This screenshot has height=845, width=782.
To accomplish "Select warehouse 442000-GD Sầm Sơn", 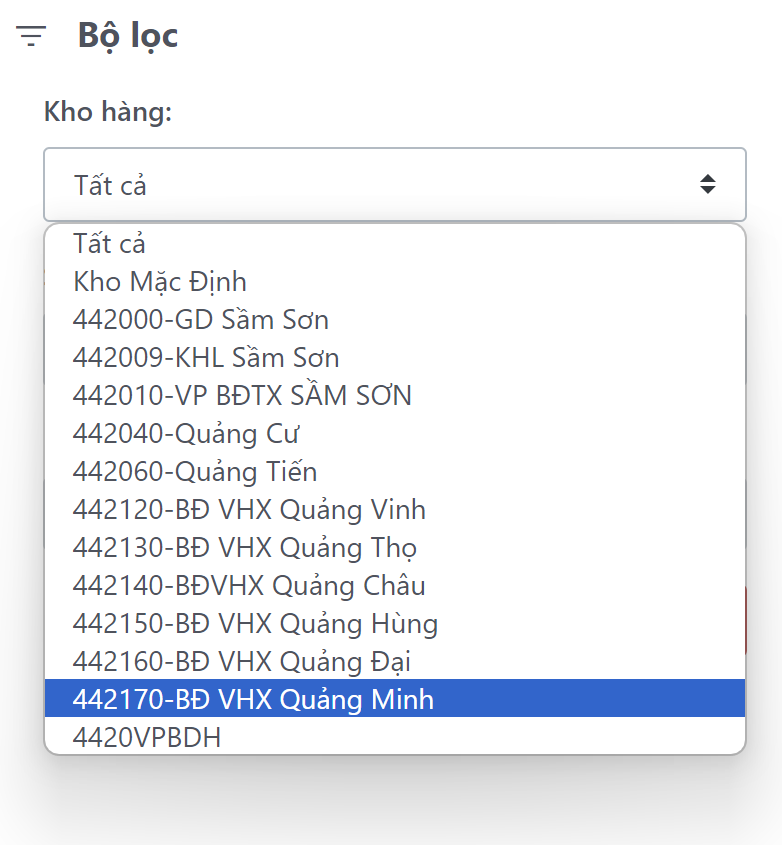I will coord(201,319).
